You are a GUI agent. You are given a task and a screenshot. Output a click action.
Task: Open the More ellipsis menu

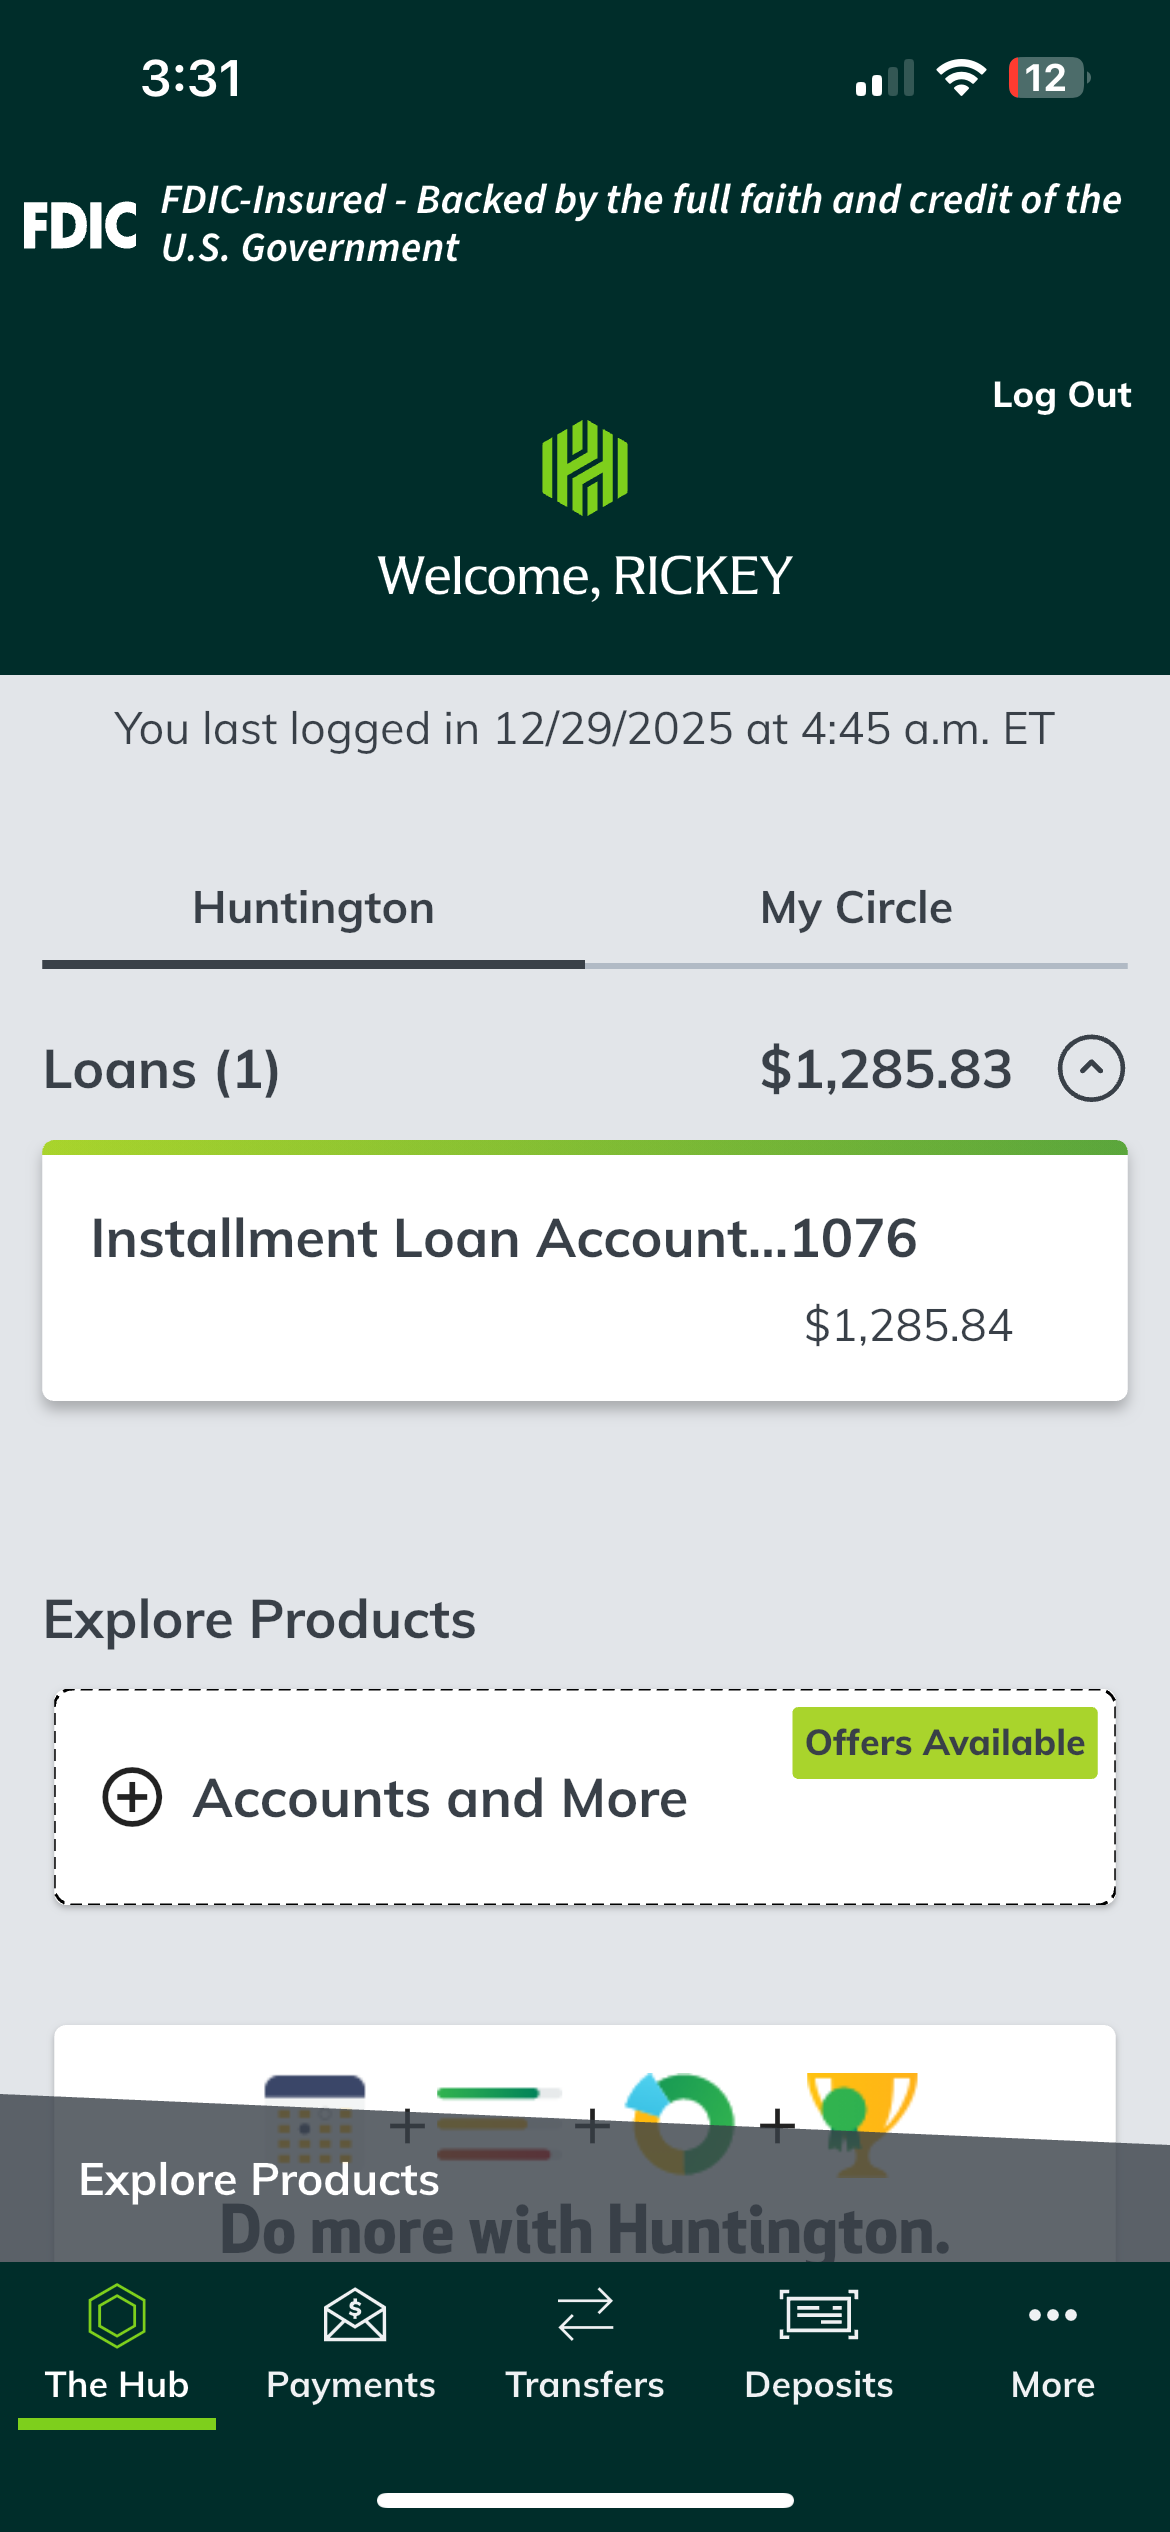[1052, 2315]
